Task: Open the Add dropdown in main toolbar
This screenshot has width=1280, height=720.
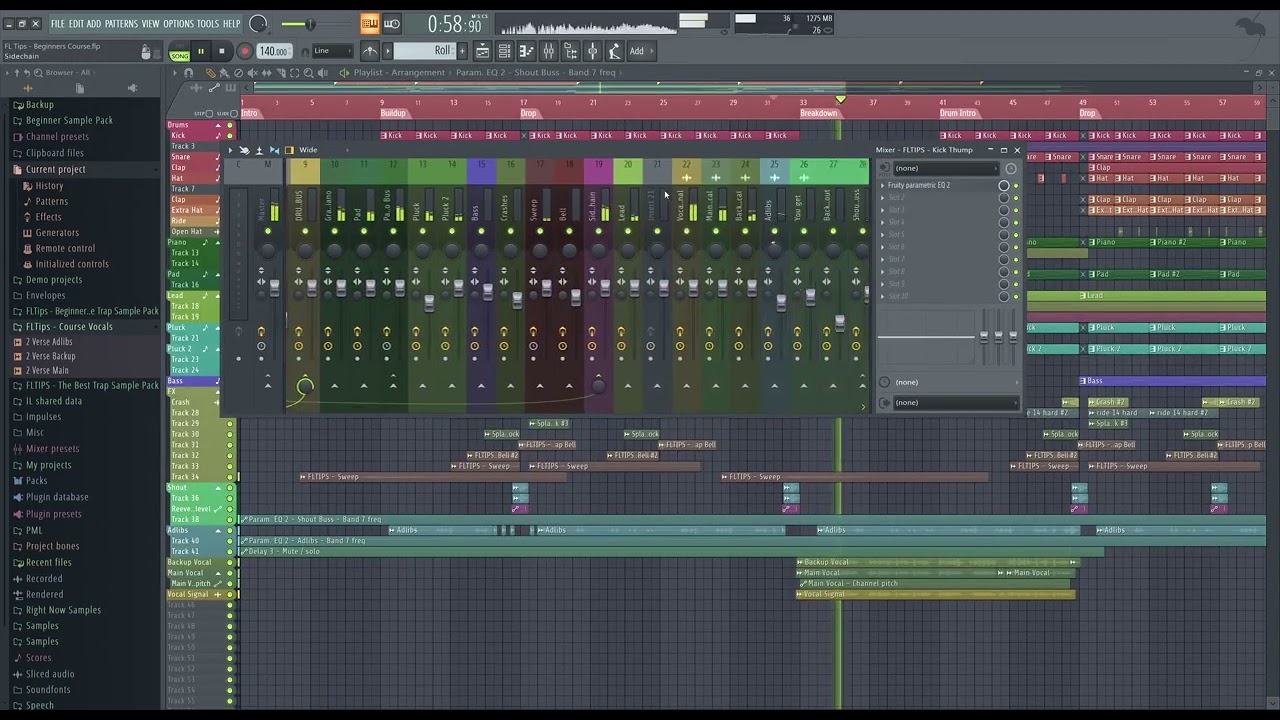Action: (x=640, y=51)
